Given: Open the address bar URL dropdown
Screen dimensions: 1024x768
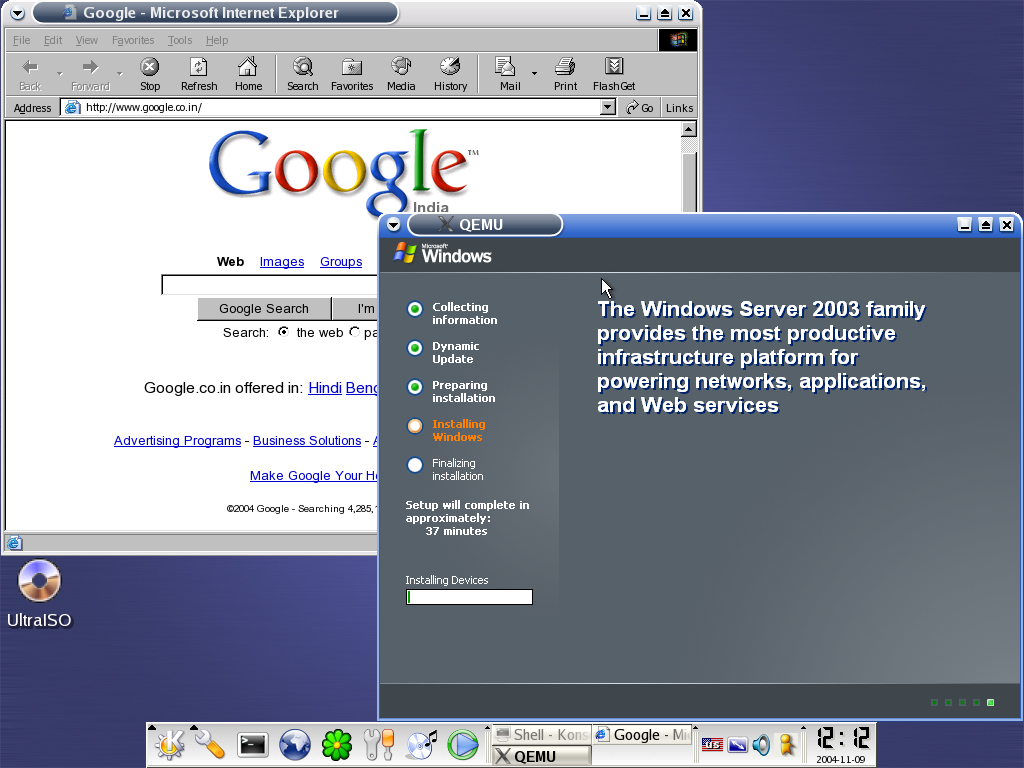Looking at the screenshot, I should (x=607, y=107).
